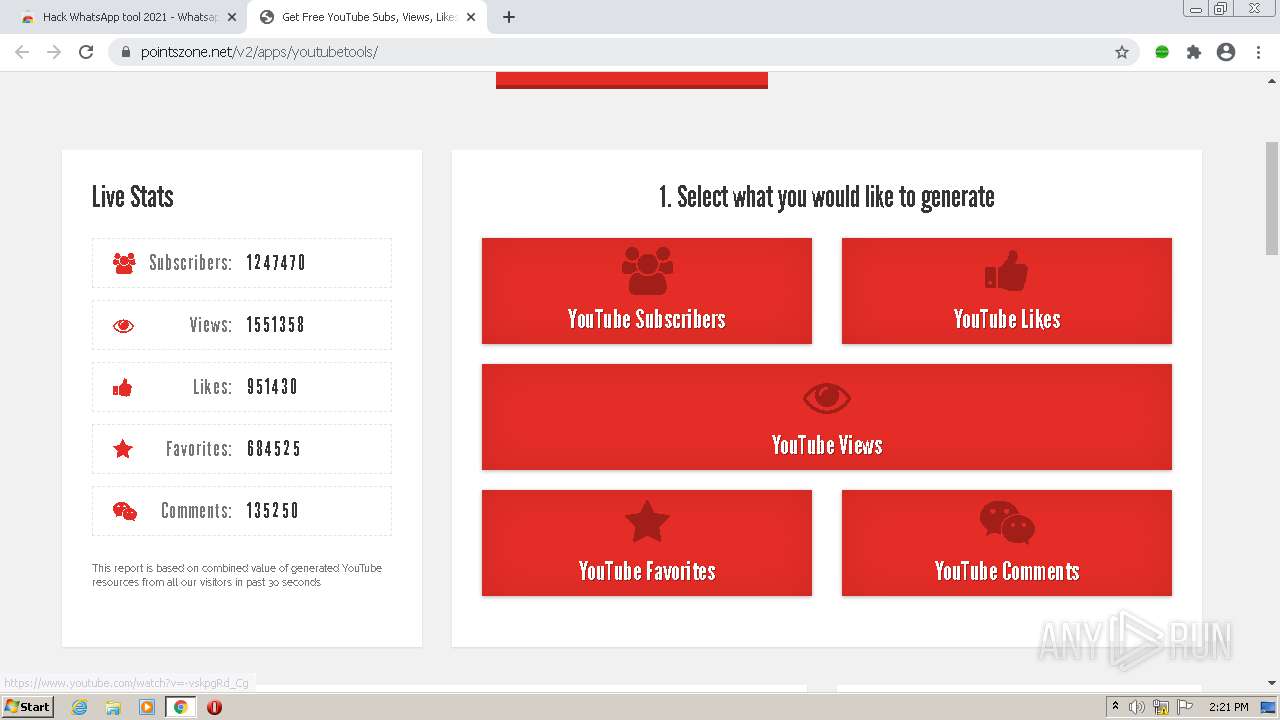
Task: Click the Comments count 135250
Action: (x=273, y=511)
